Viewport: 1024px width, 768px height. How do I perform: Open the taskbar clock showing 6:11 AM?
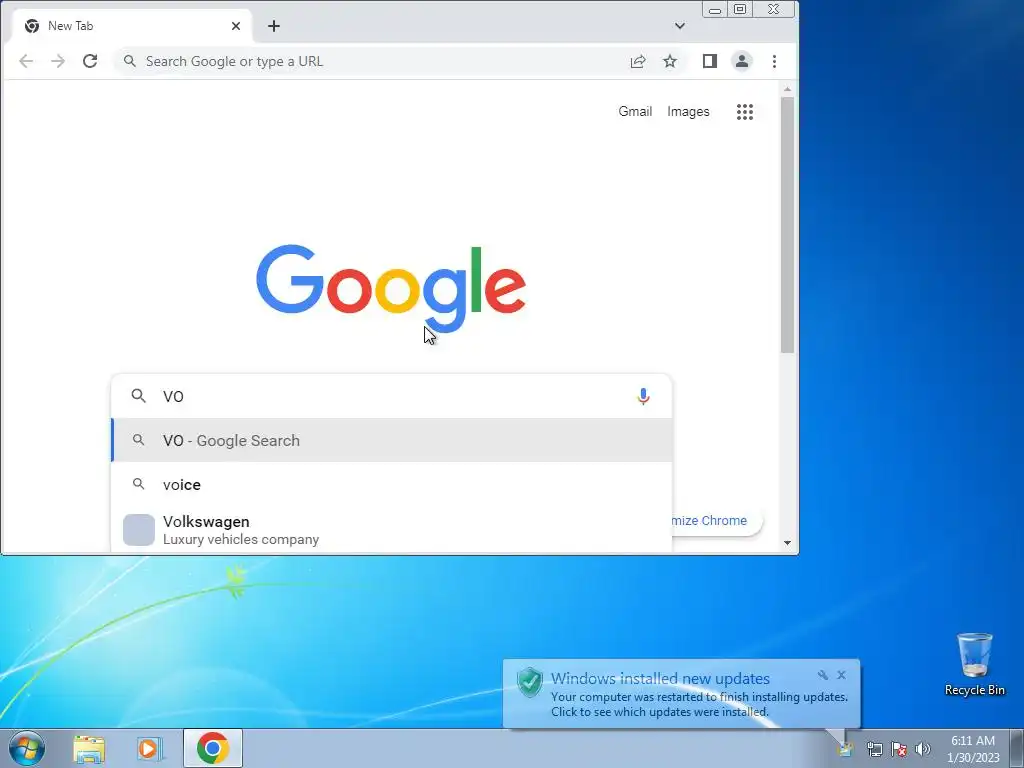click(972, 749)
